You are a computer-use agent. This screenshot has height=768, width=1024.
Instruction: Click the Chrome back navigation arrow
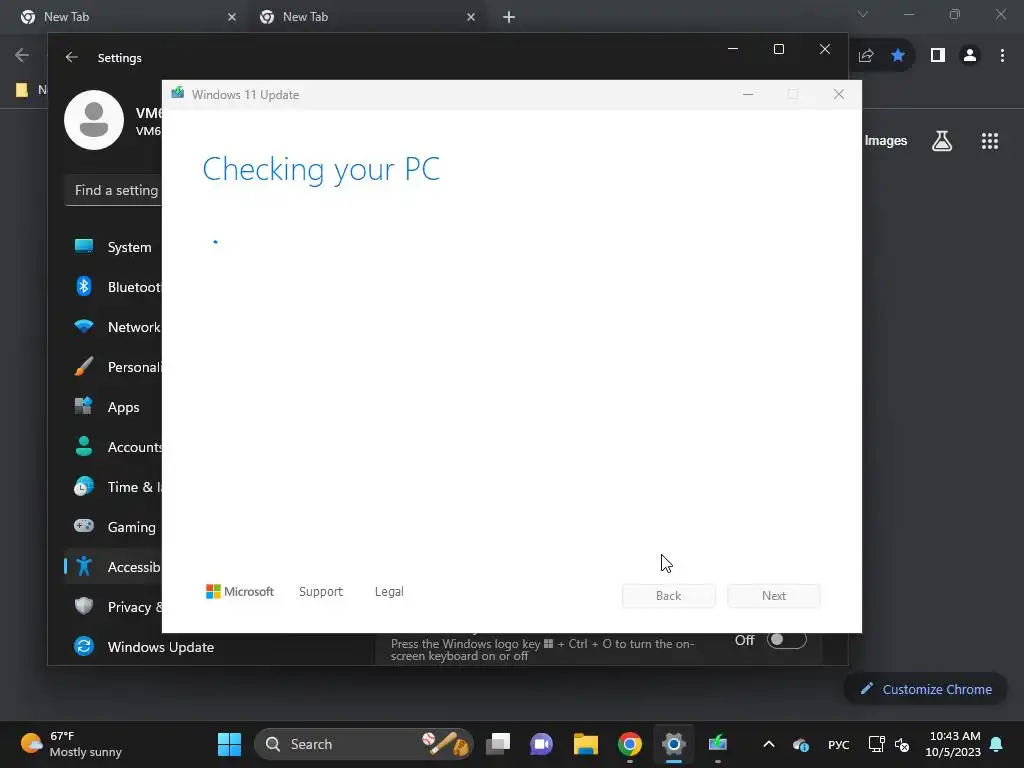pos(22,56)
